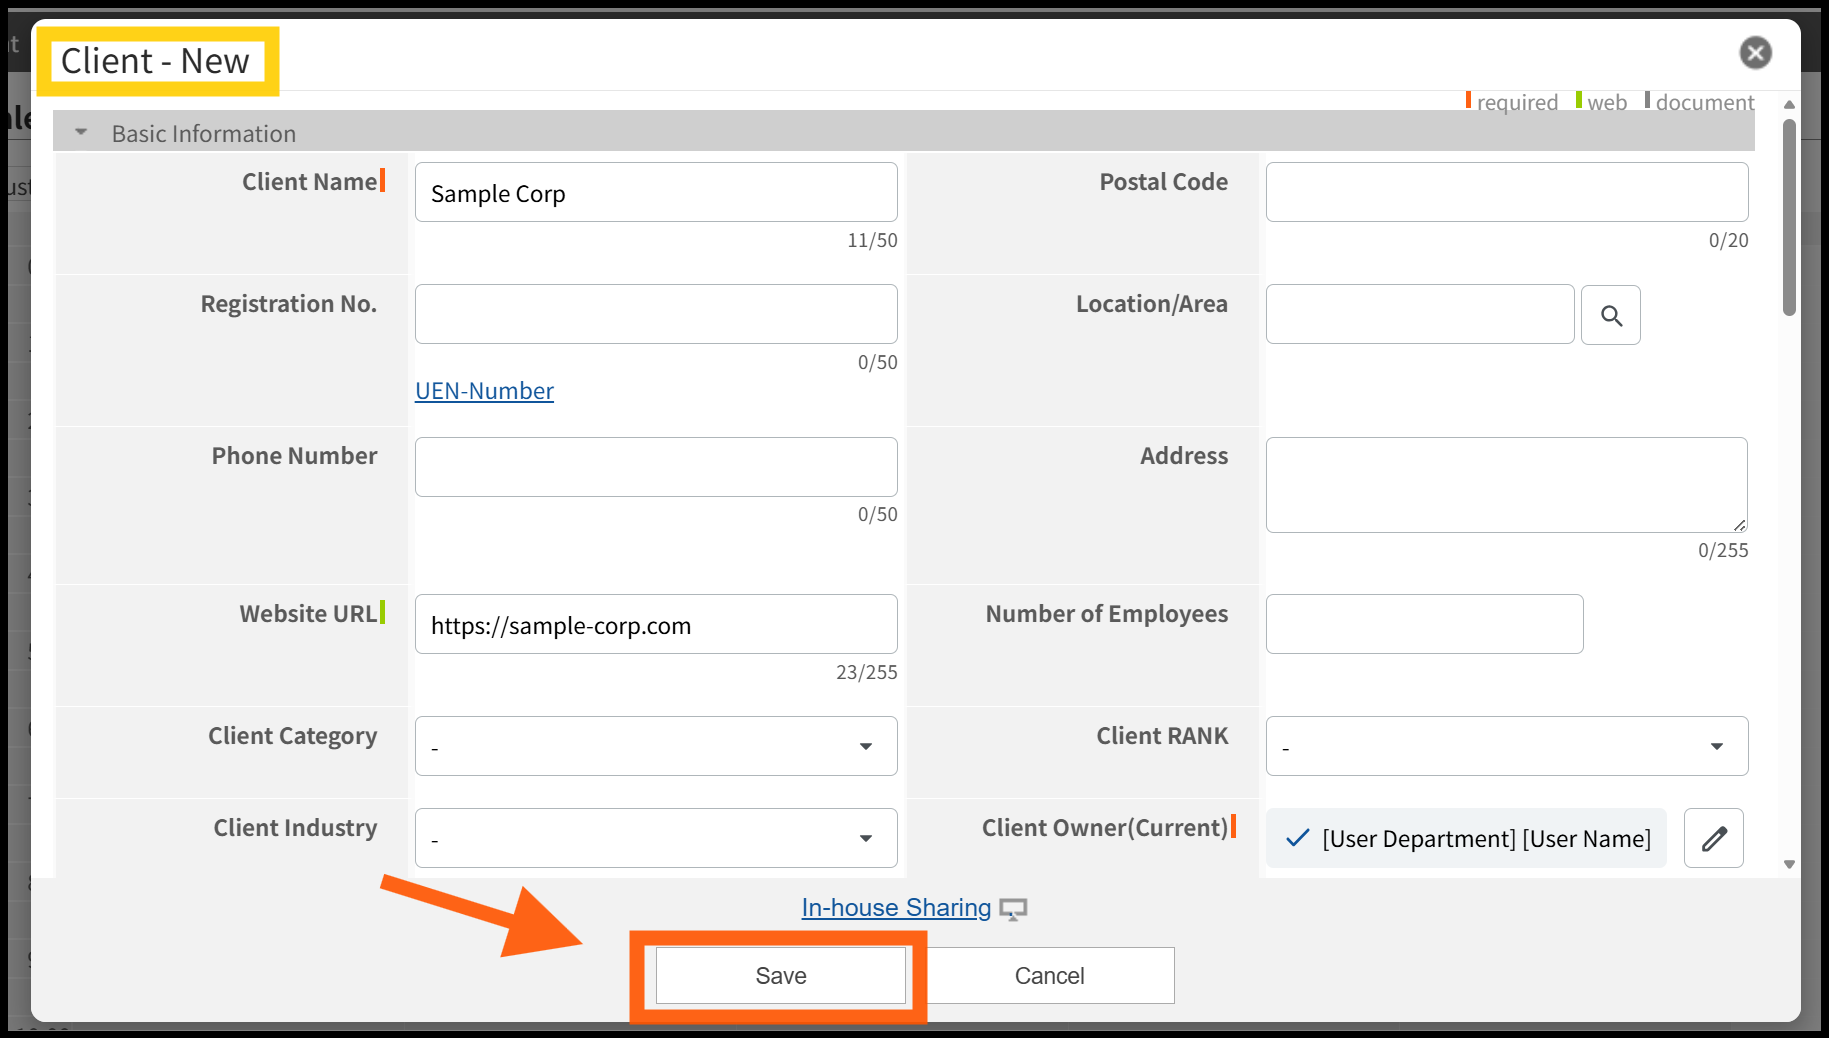Close the Client - New dialog

coord(1755,53)
